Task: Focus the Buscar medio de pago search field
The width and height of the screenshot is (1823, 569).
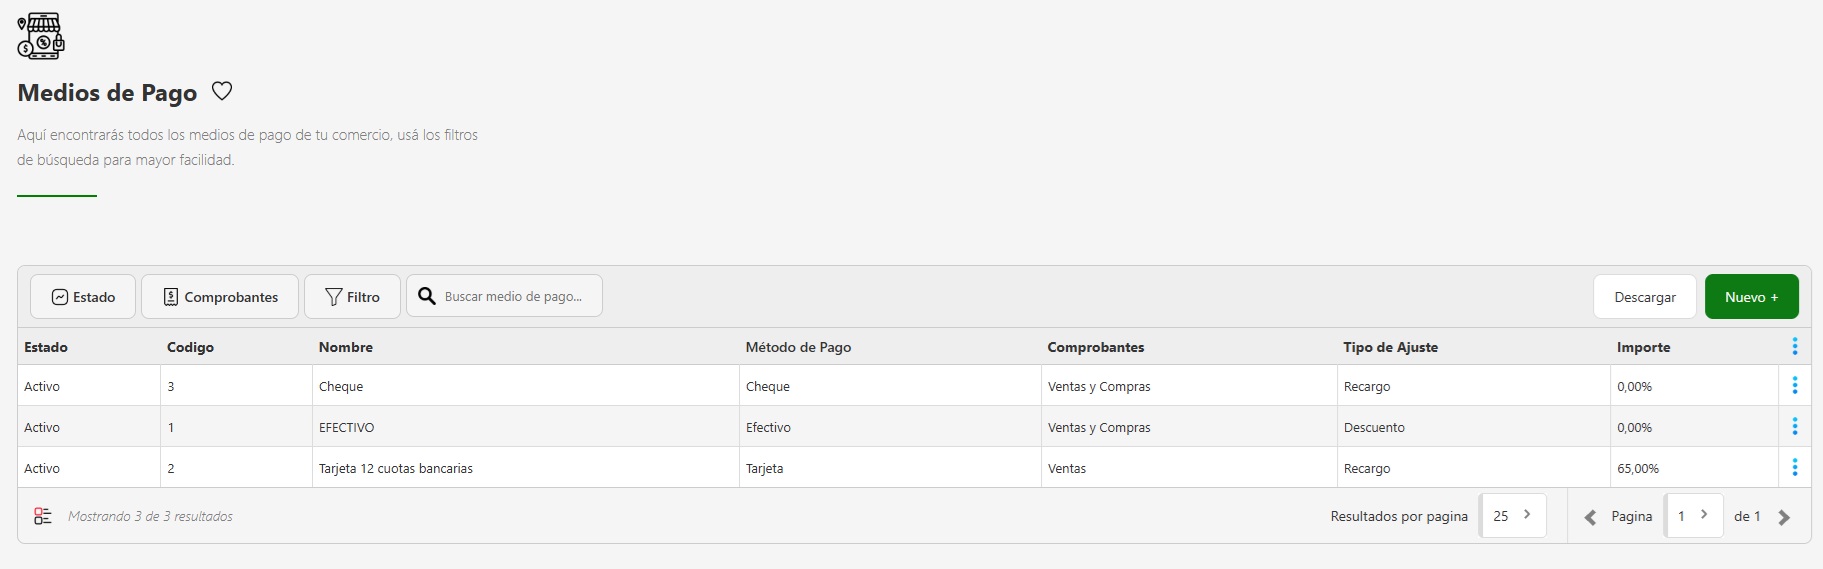Action: [x=515, y=297]
